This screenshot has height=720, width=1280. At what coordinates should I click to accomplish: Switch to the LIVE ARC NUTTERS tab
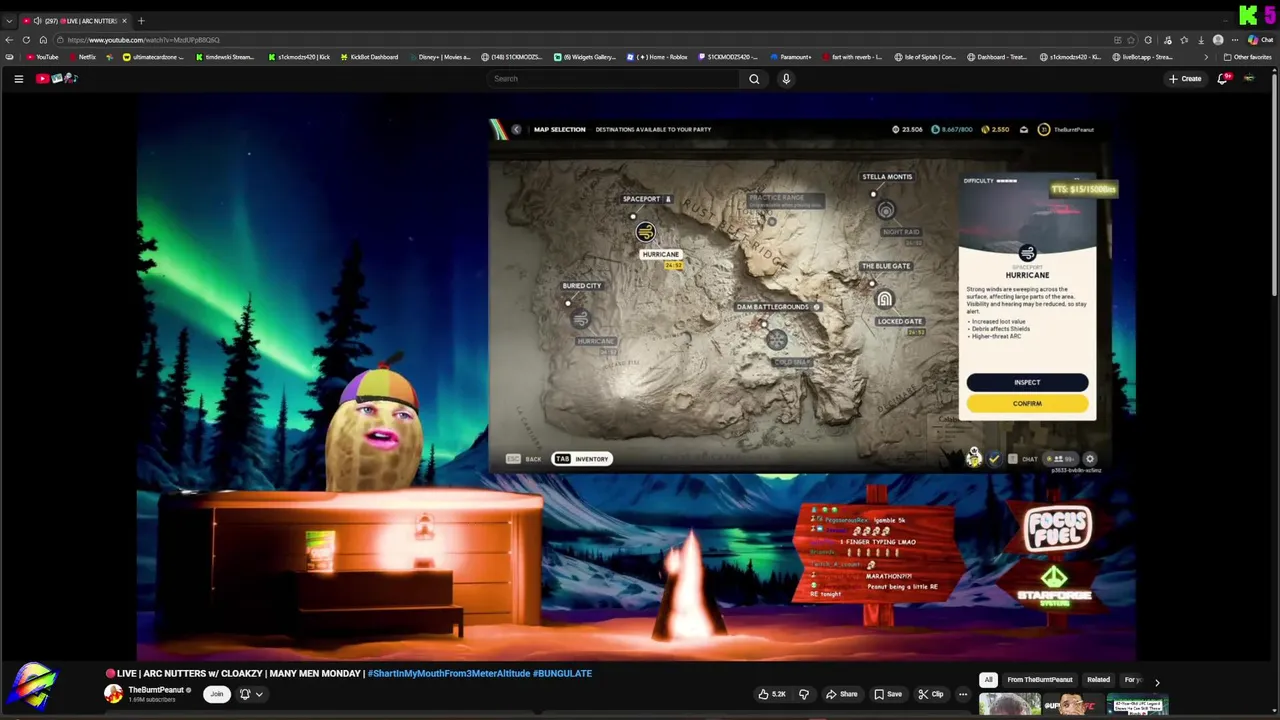pos(75,21)
